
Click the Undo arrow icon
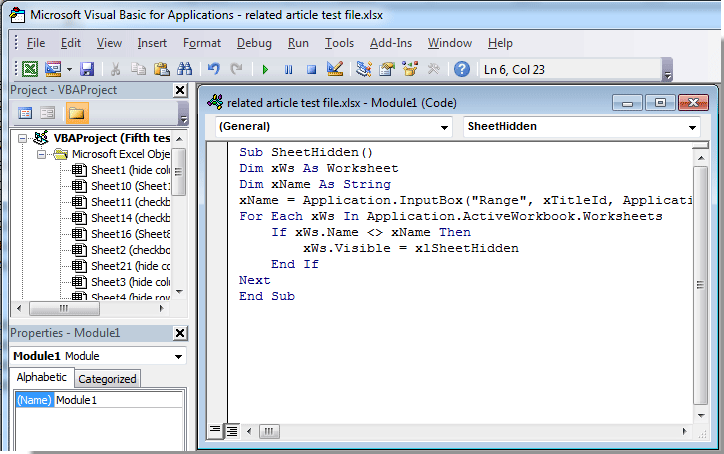(213, 69)
